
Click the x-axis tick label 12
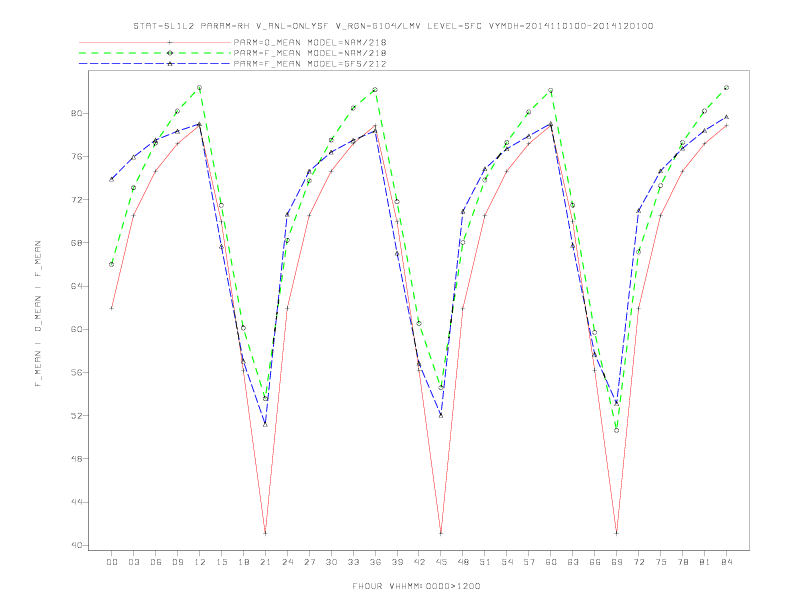tap(200, 562)
